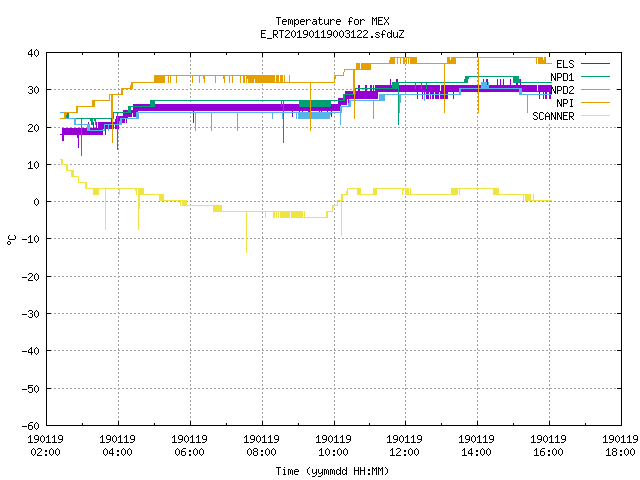Image resolution: width=640 pixels, height=480 pixels.
Task: Click the green NPD1 spike near 08:35
Action: [284, 122]
